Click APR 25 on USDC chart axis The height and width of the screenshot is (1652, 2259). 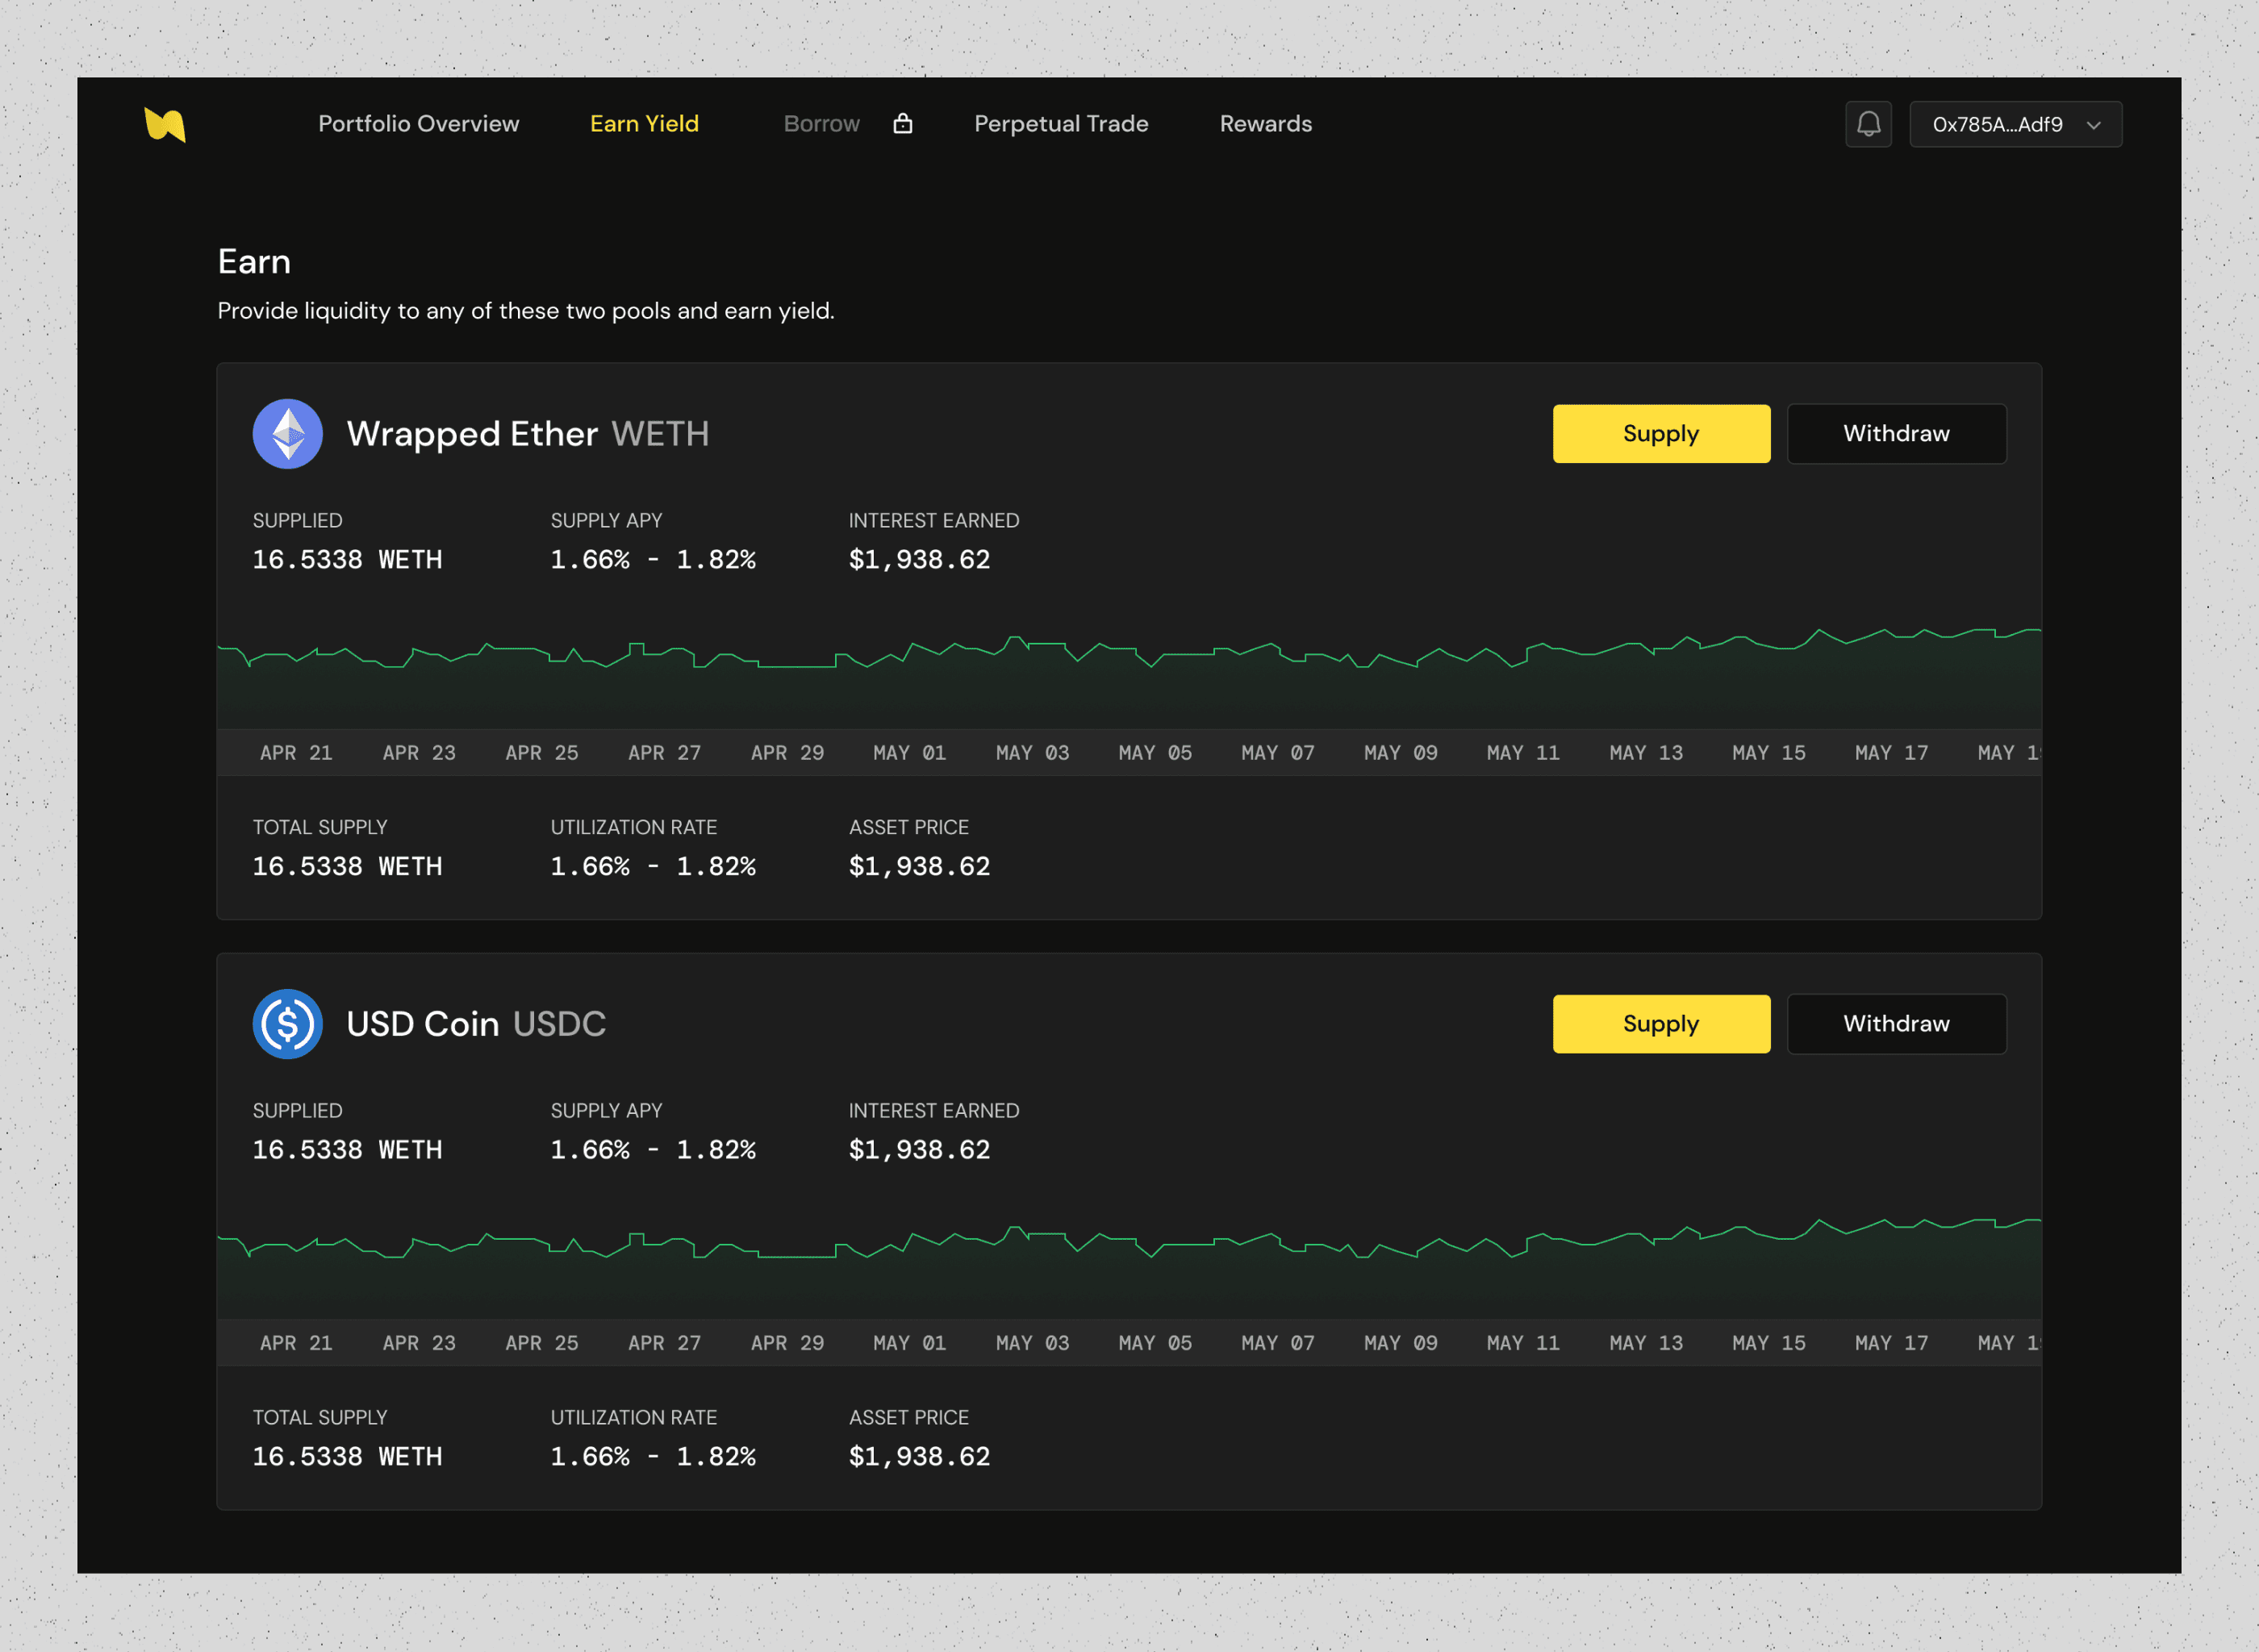pyautogui.click(x=541, y=1343)
